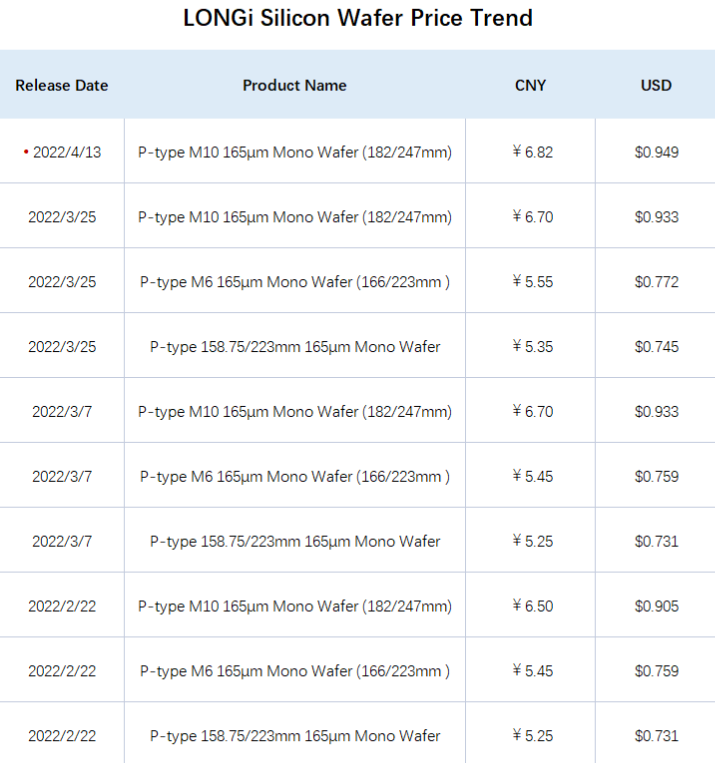Select the last 2022/2/22 date cell
The image size is (715, 763).
coord(62,736)
